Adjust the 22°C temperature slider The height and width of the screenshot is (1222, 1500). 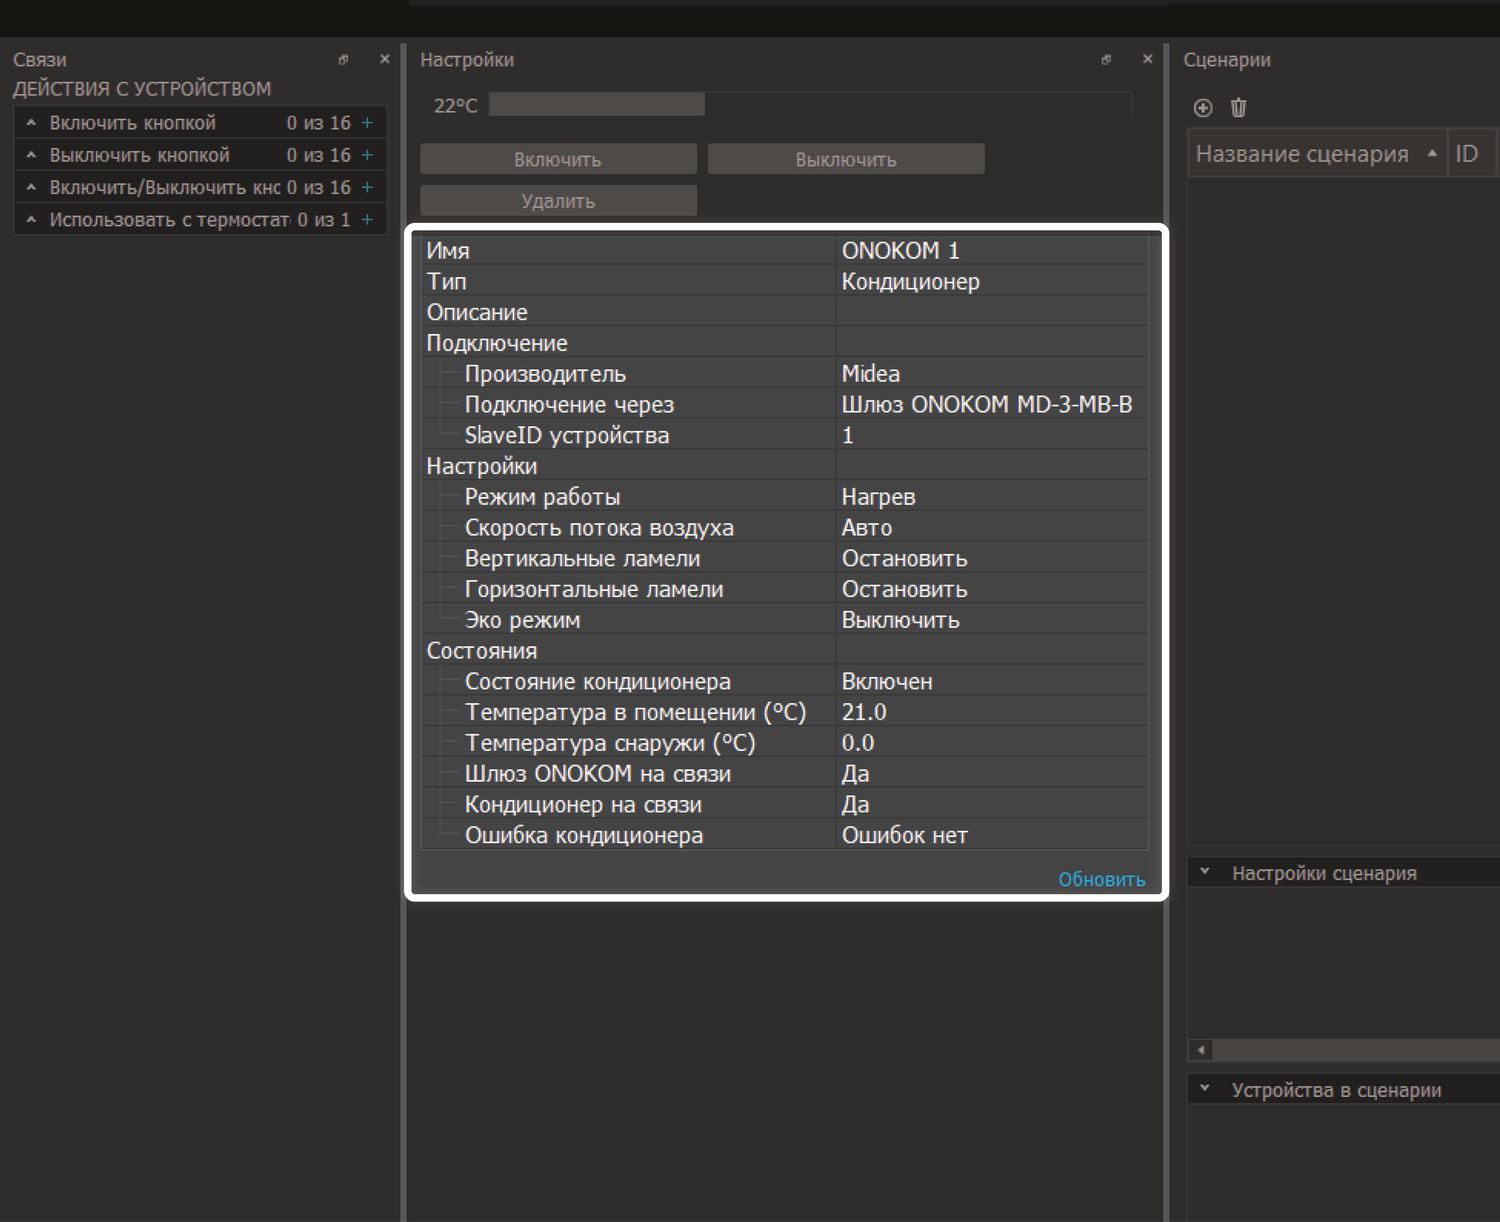704,105
